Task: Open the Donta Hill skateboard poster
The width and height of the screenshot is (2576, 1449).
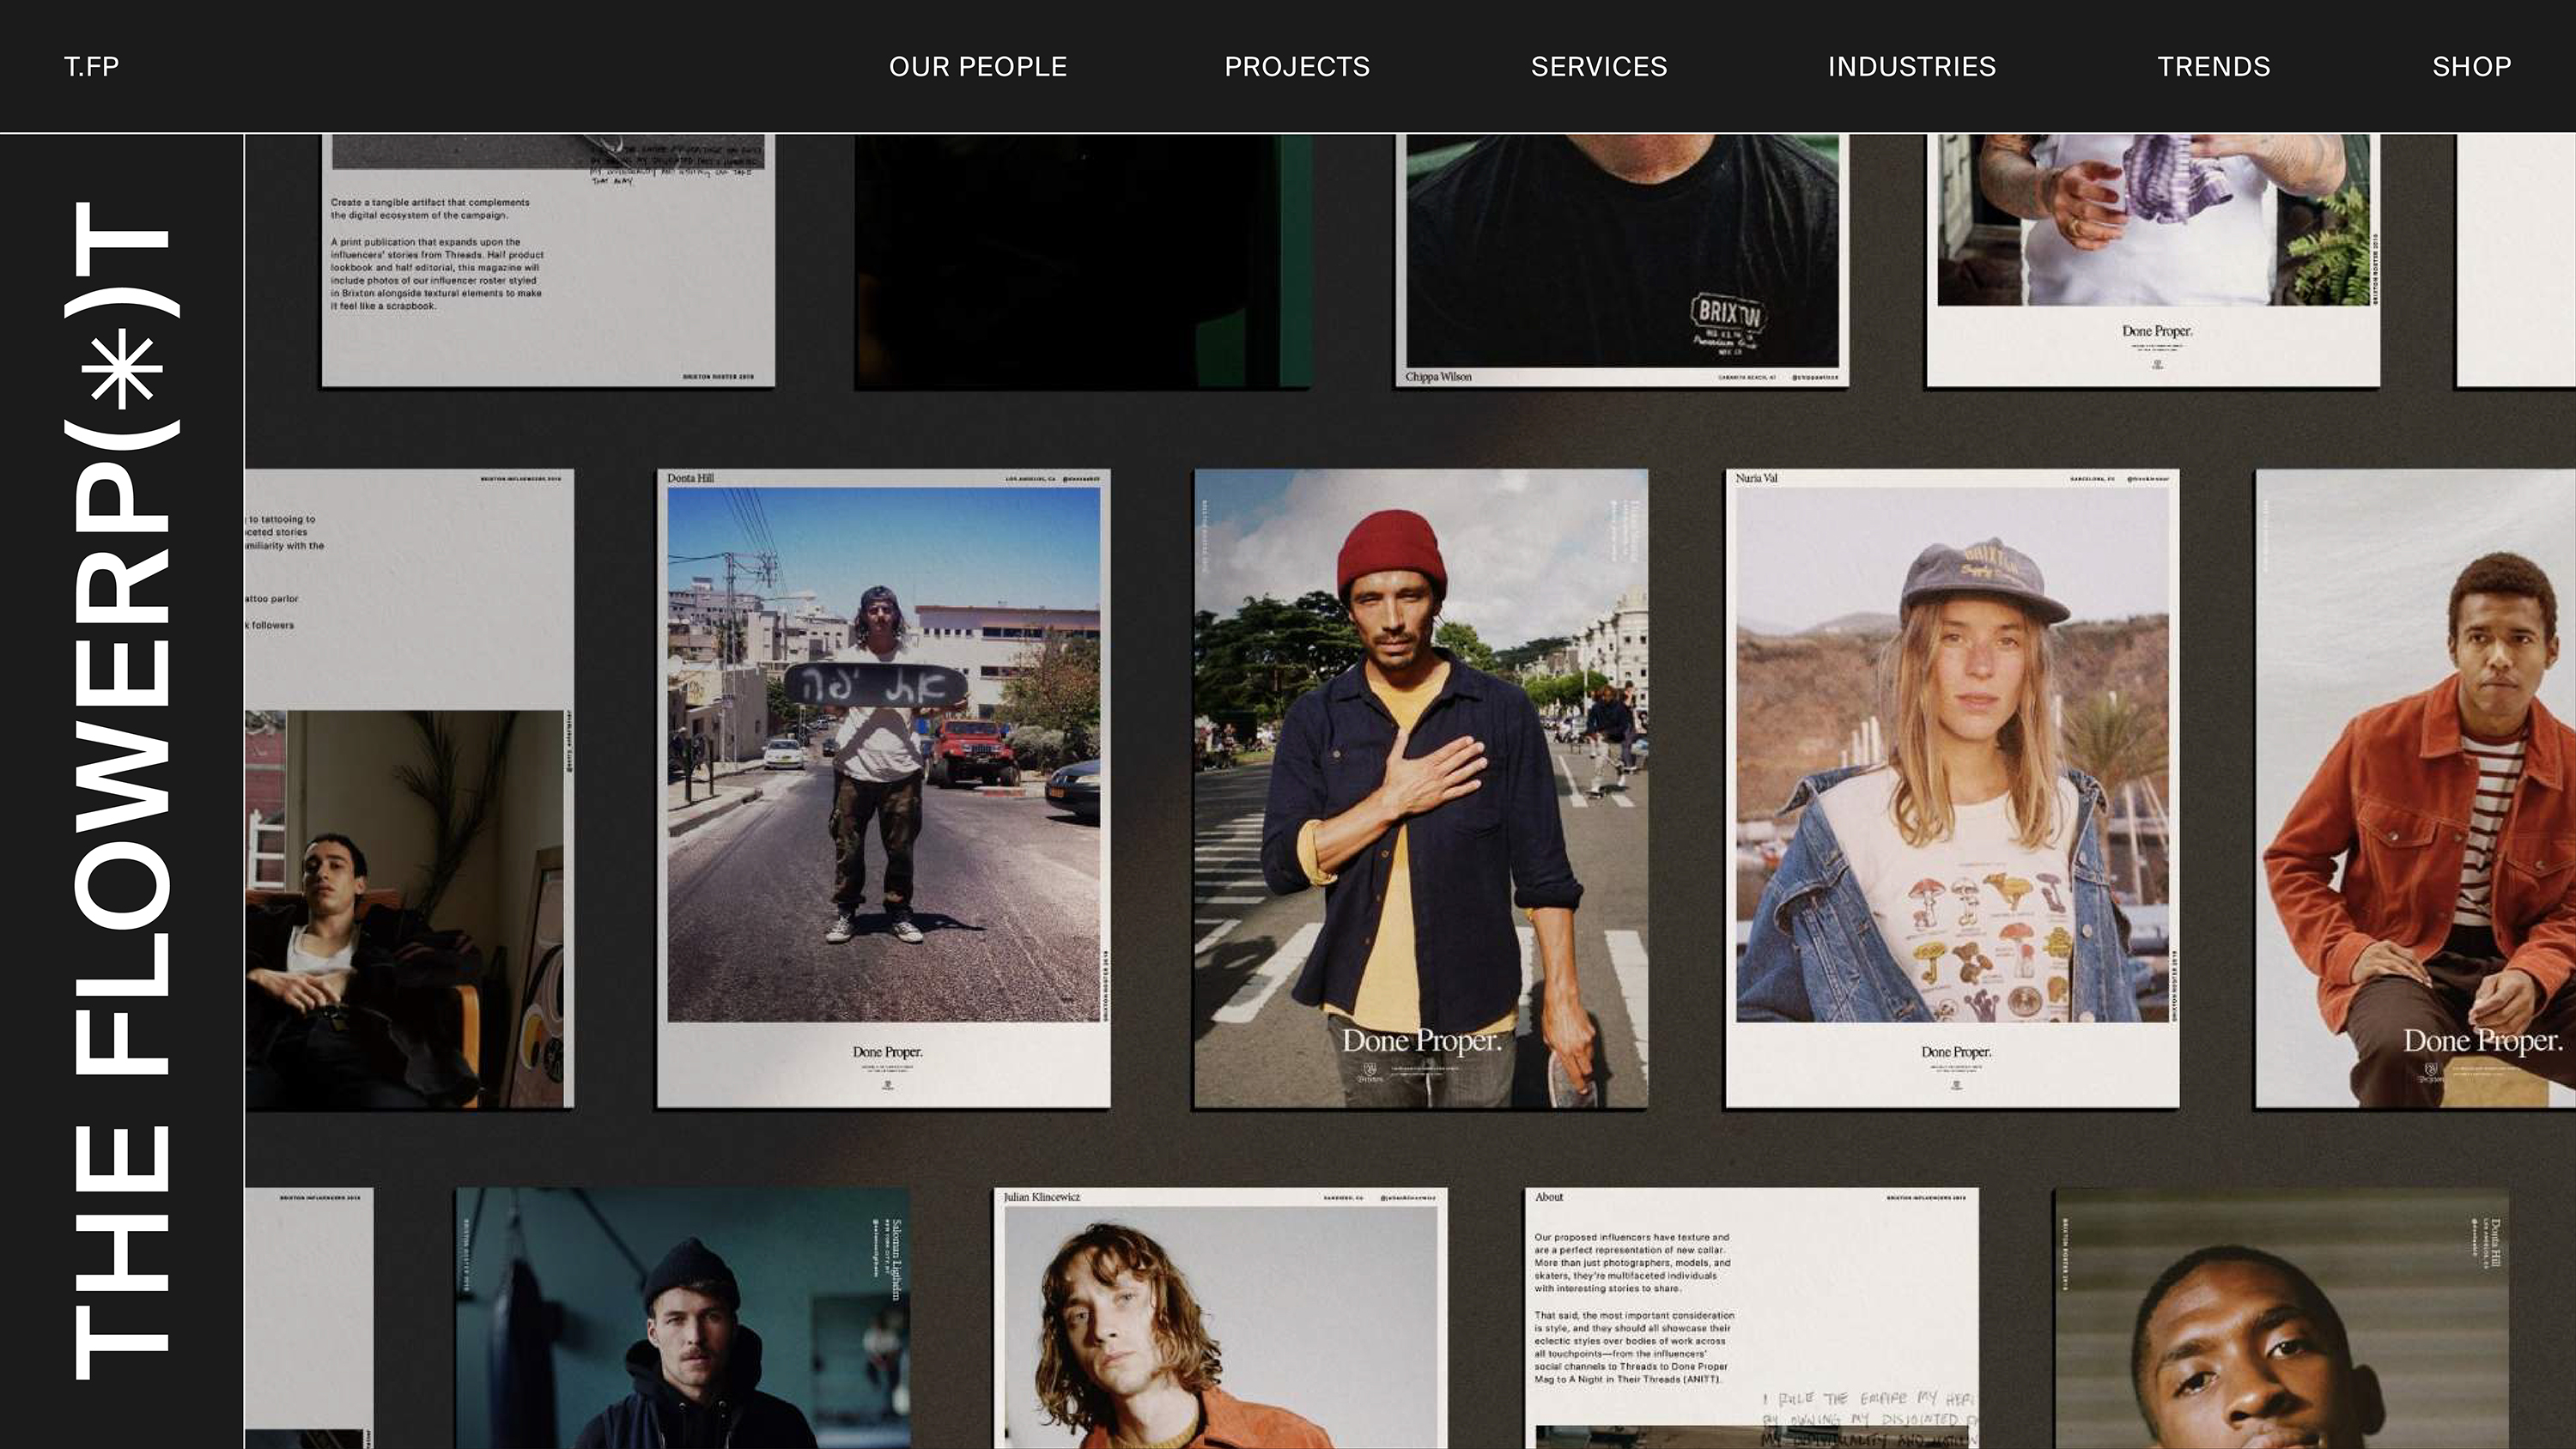Action: 883,788
